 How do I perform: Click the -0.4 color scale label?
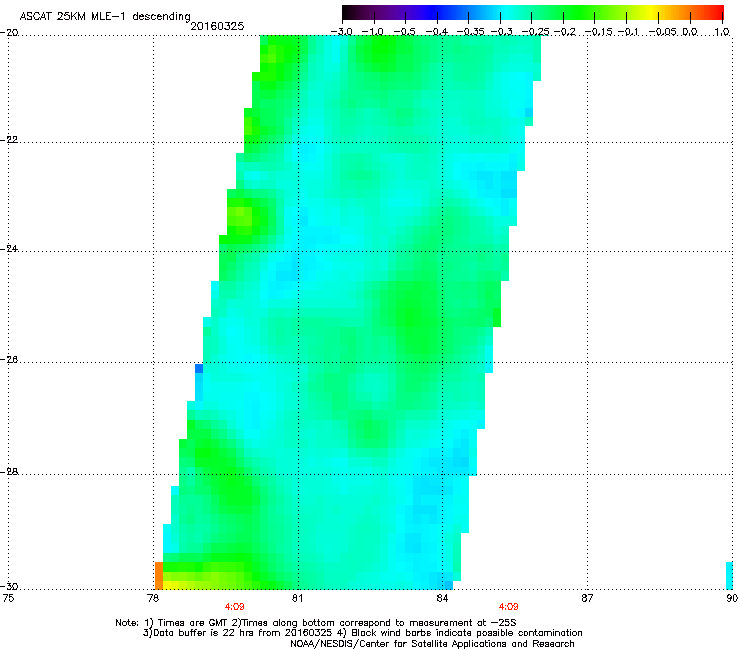click(x=437, y=32)
